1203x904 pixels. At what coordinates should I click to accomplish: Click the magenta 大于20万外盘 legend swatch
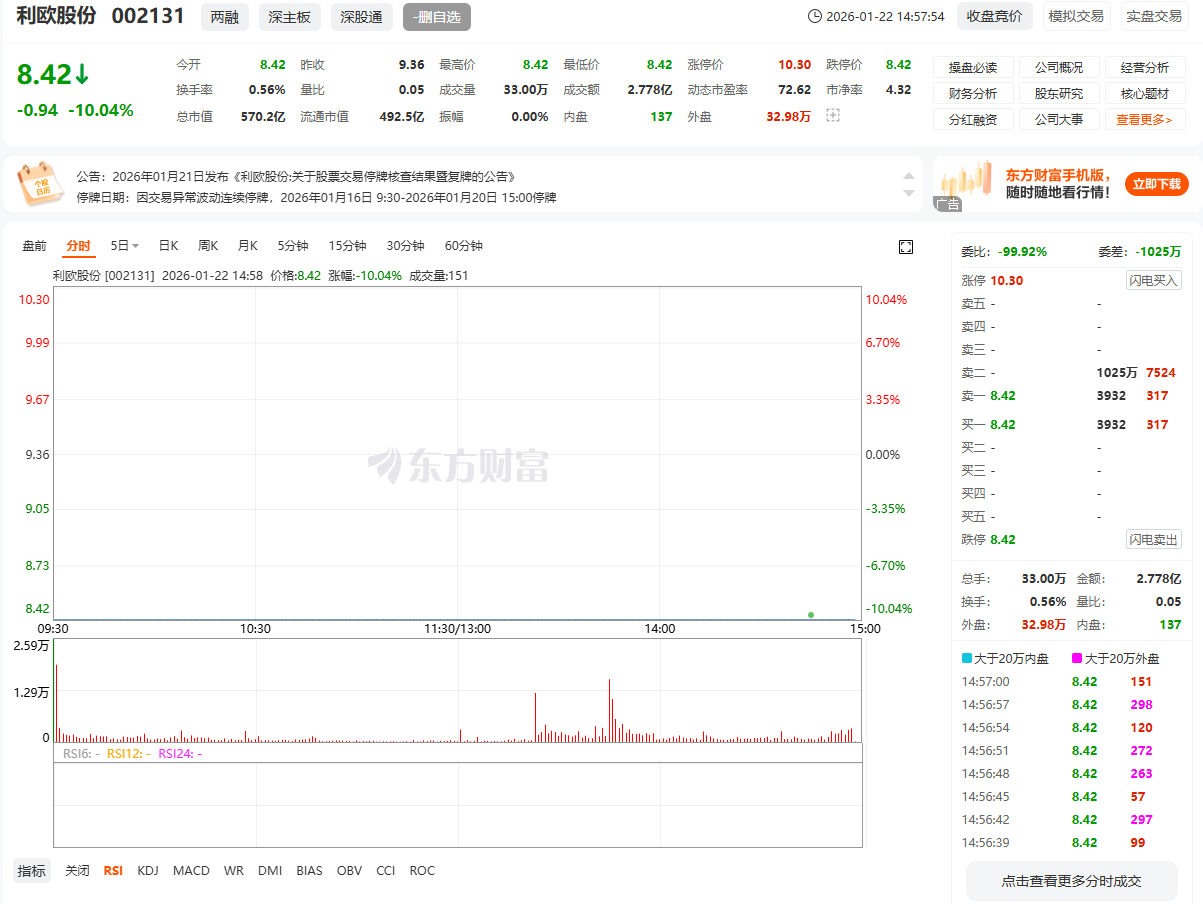1077,659
